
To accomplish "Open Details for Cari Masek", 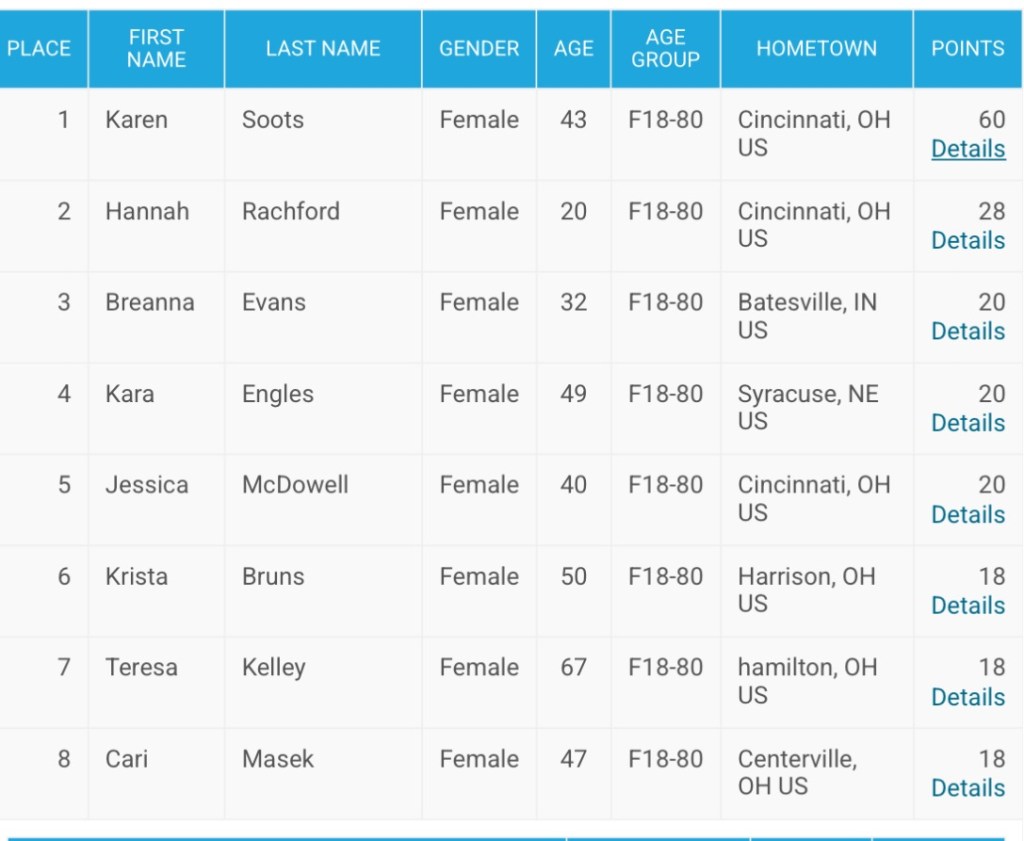I will [967, 788].
